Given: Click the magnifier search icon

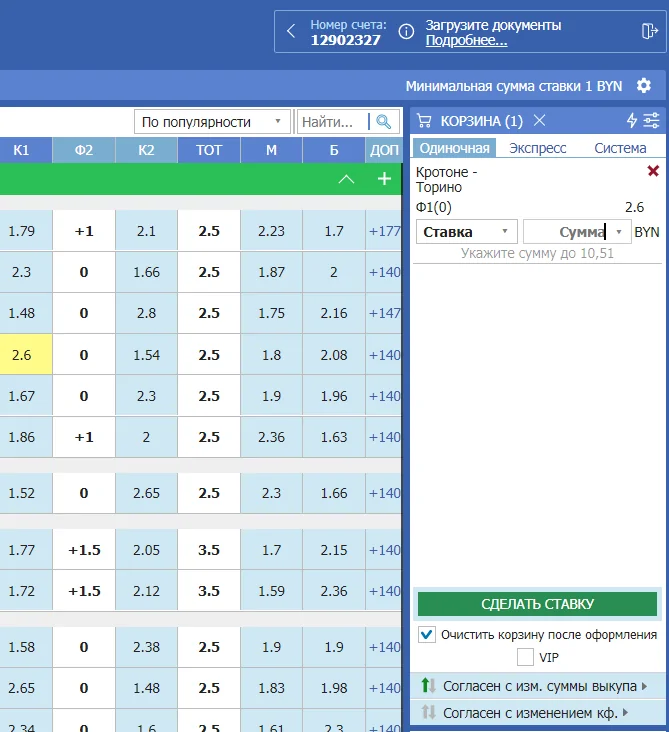Looking at the screenshot, I should (383, 122).
